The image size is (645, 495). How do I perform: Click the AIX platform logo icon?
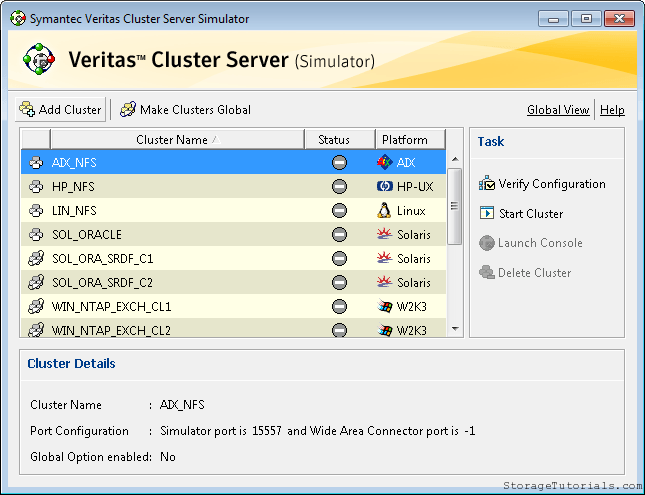[x=385, y=163]
